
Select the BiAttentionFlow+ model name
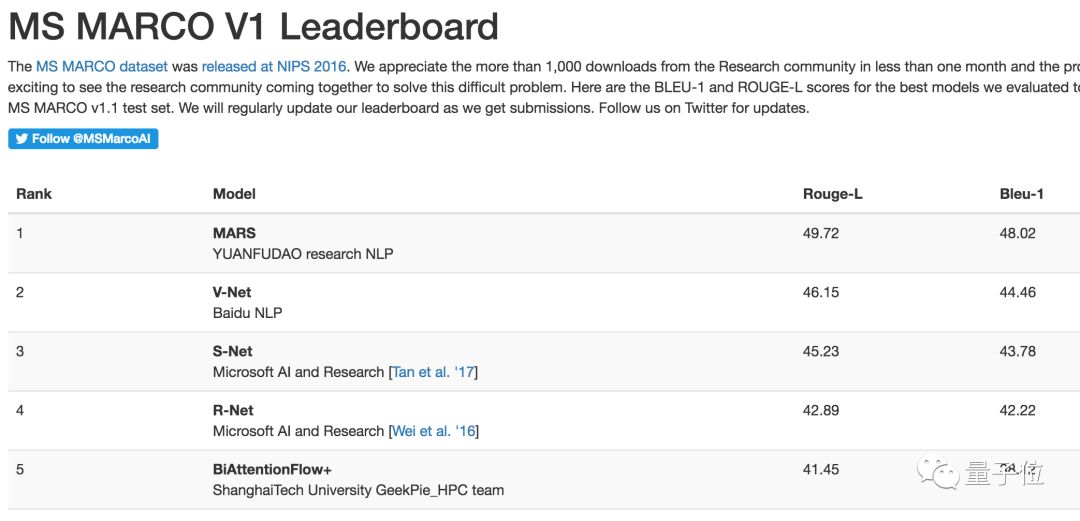tap(272, 469)
